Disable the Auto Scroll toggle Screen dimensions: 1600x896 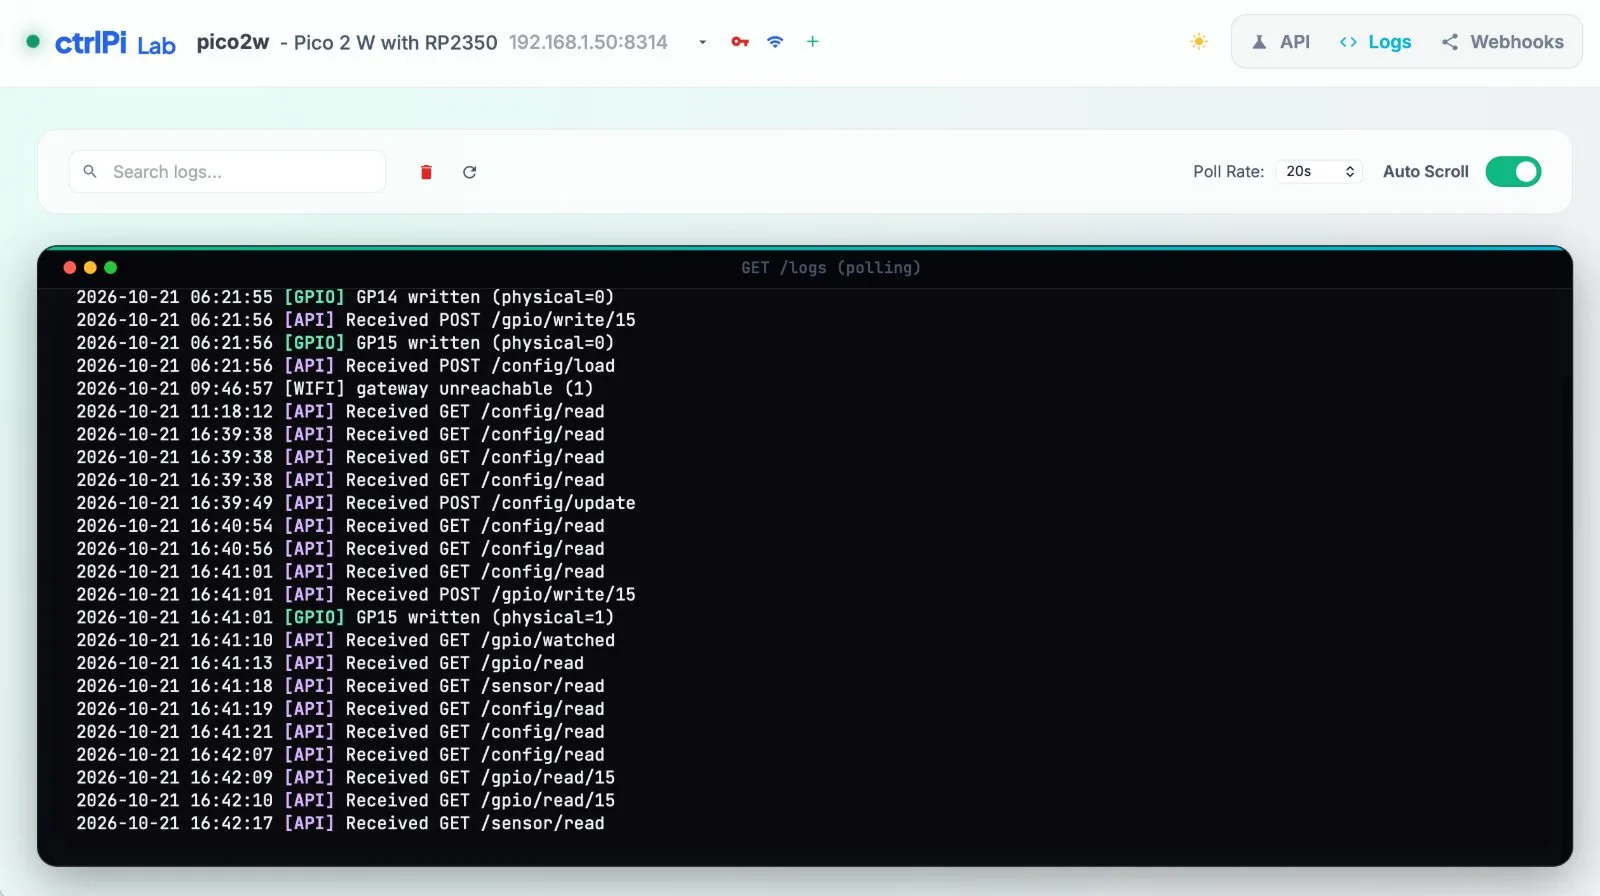pos(1513,172)
